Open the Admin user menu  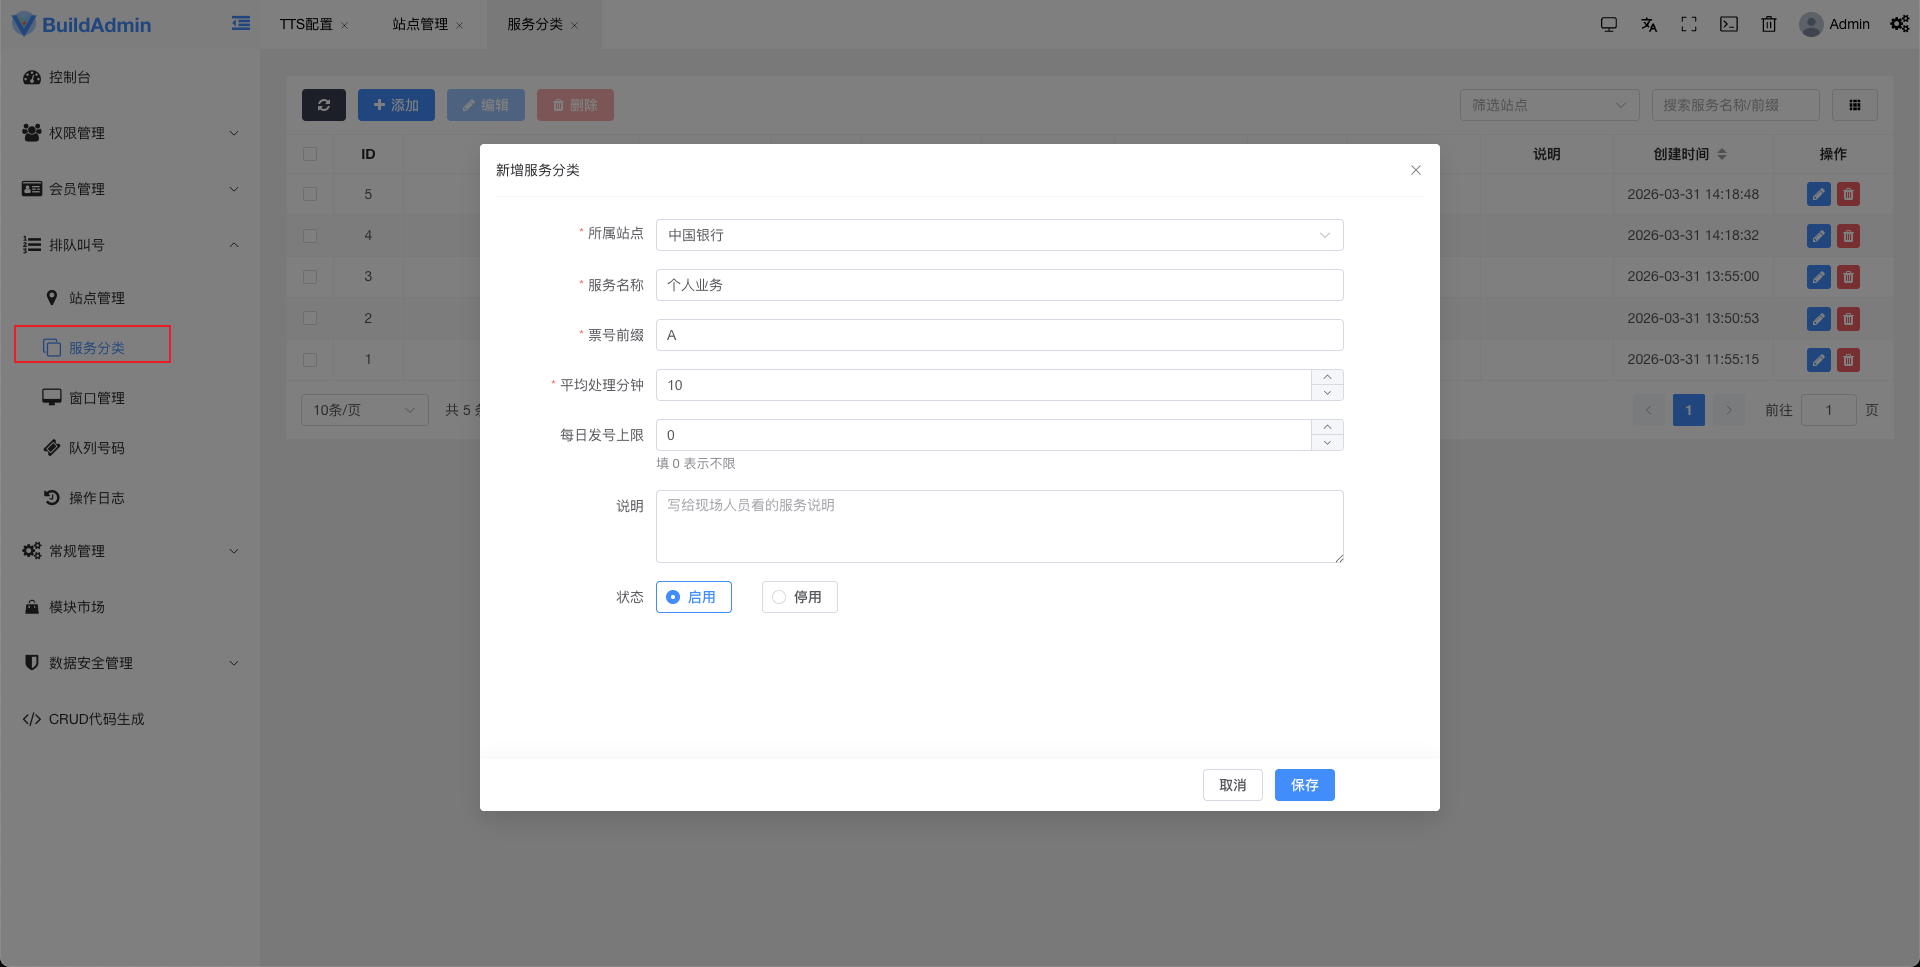click(x=1835, y=24)
